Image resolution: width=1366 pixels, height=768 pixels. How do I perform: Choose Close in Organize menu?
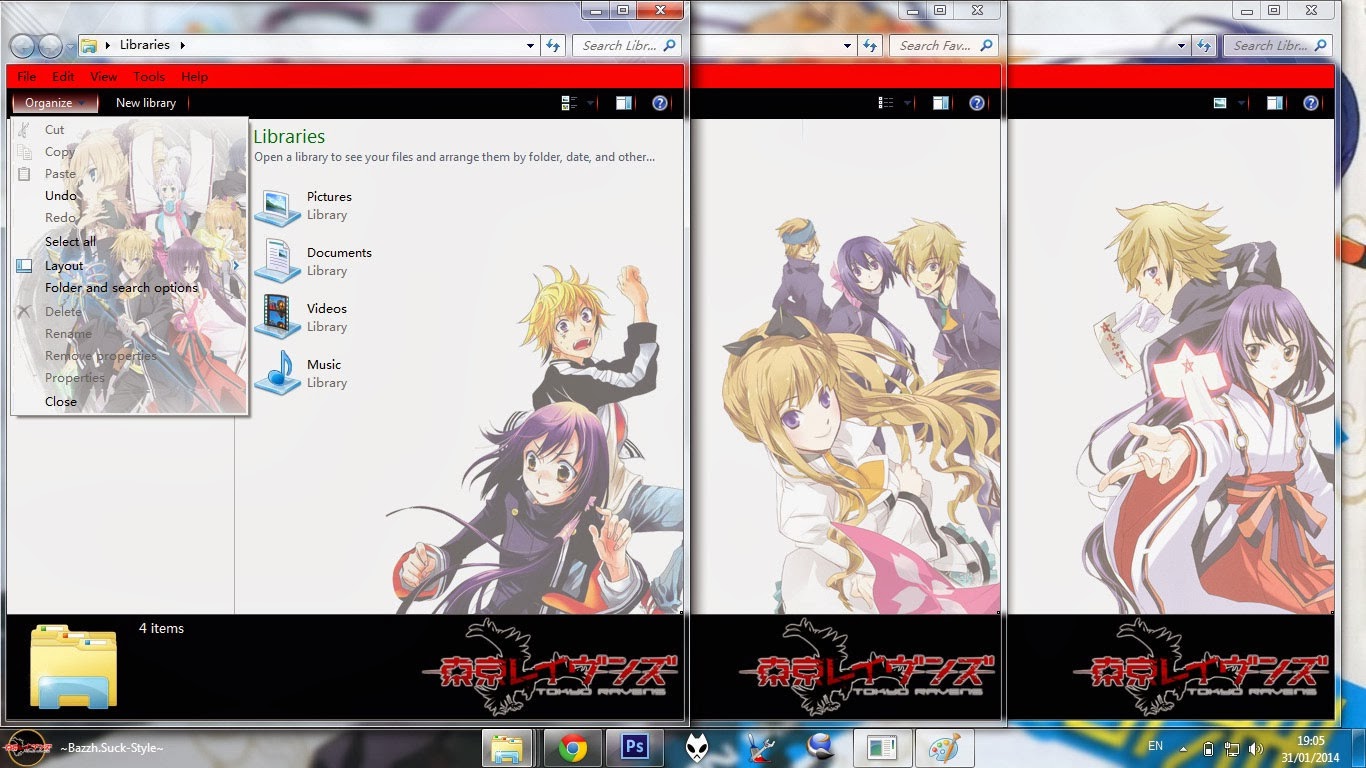(128, 401)
